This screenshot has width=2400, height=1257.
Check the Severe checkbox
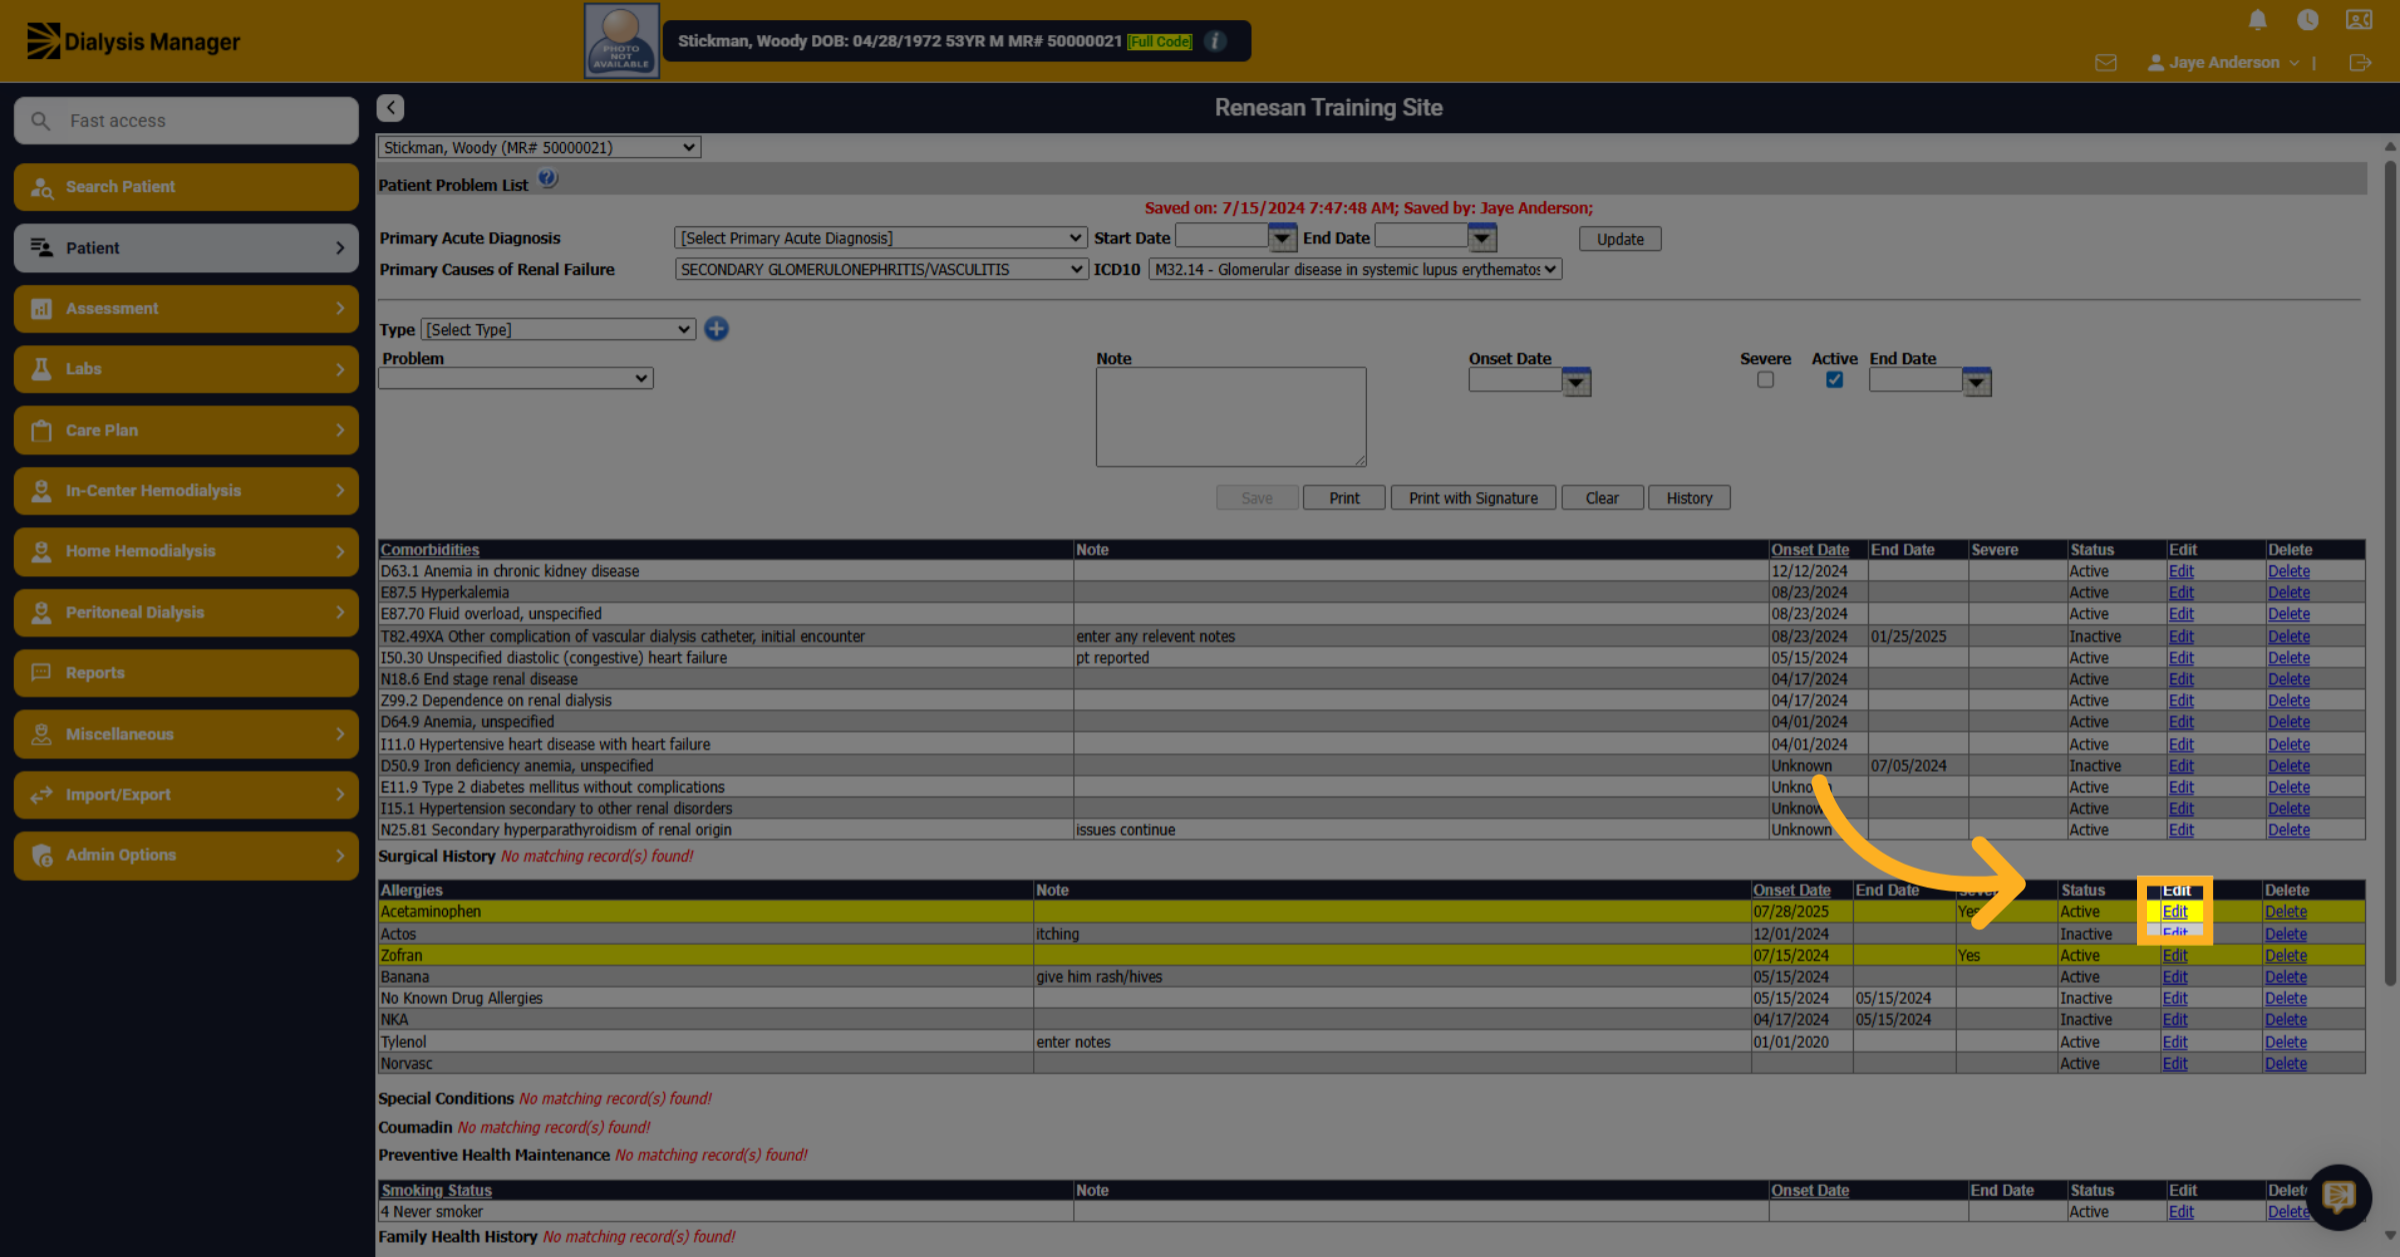(x=1765, y=380)
